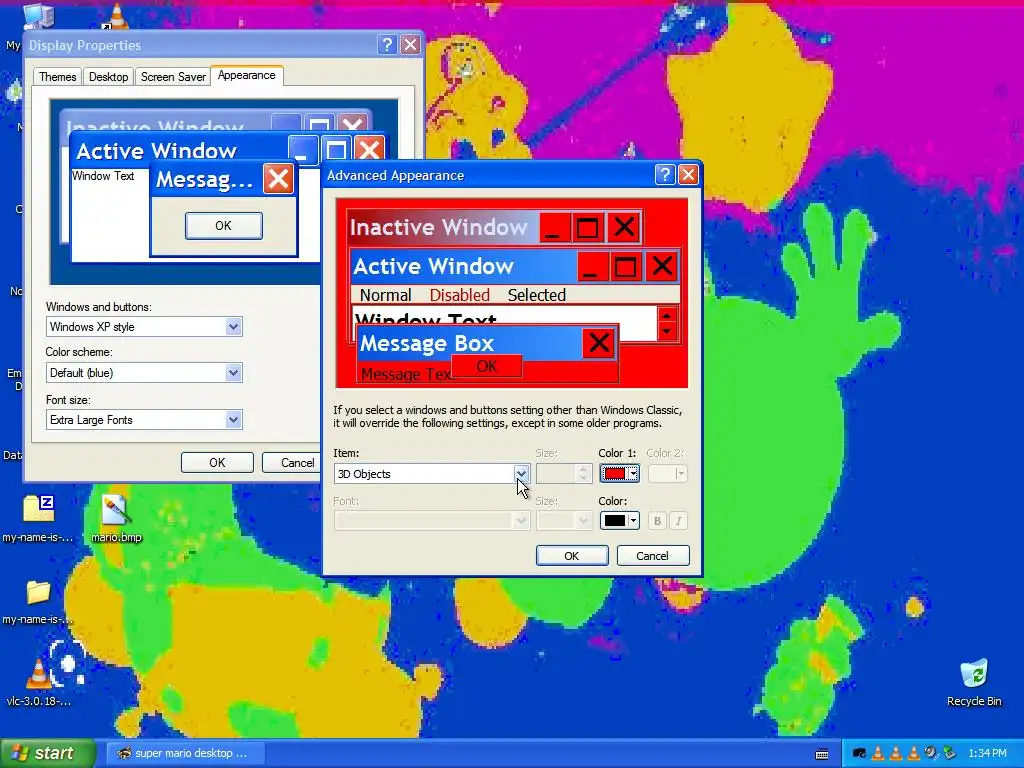
Task: Click red Inactive Window minimize box in preview
Action: 553,228
